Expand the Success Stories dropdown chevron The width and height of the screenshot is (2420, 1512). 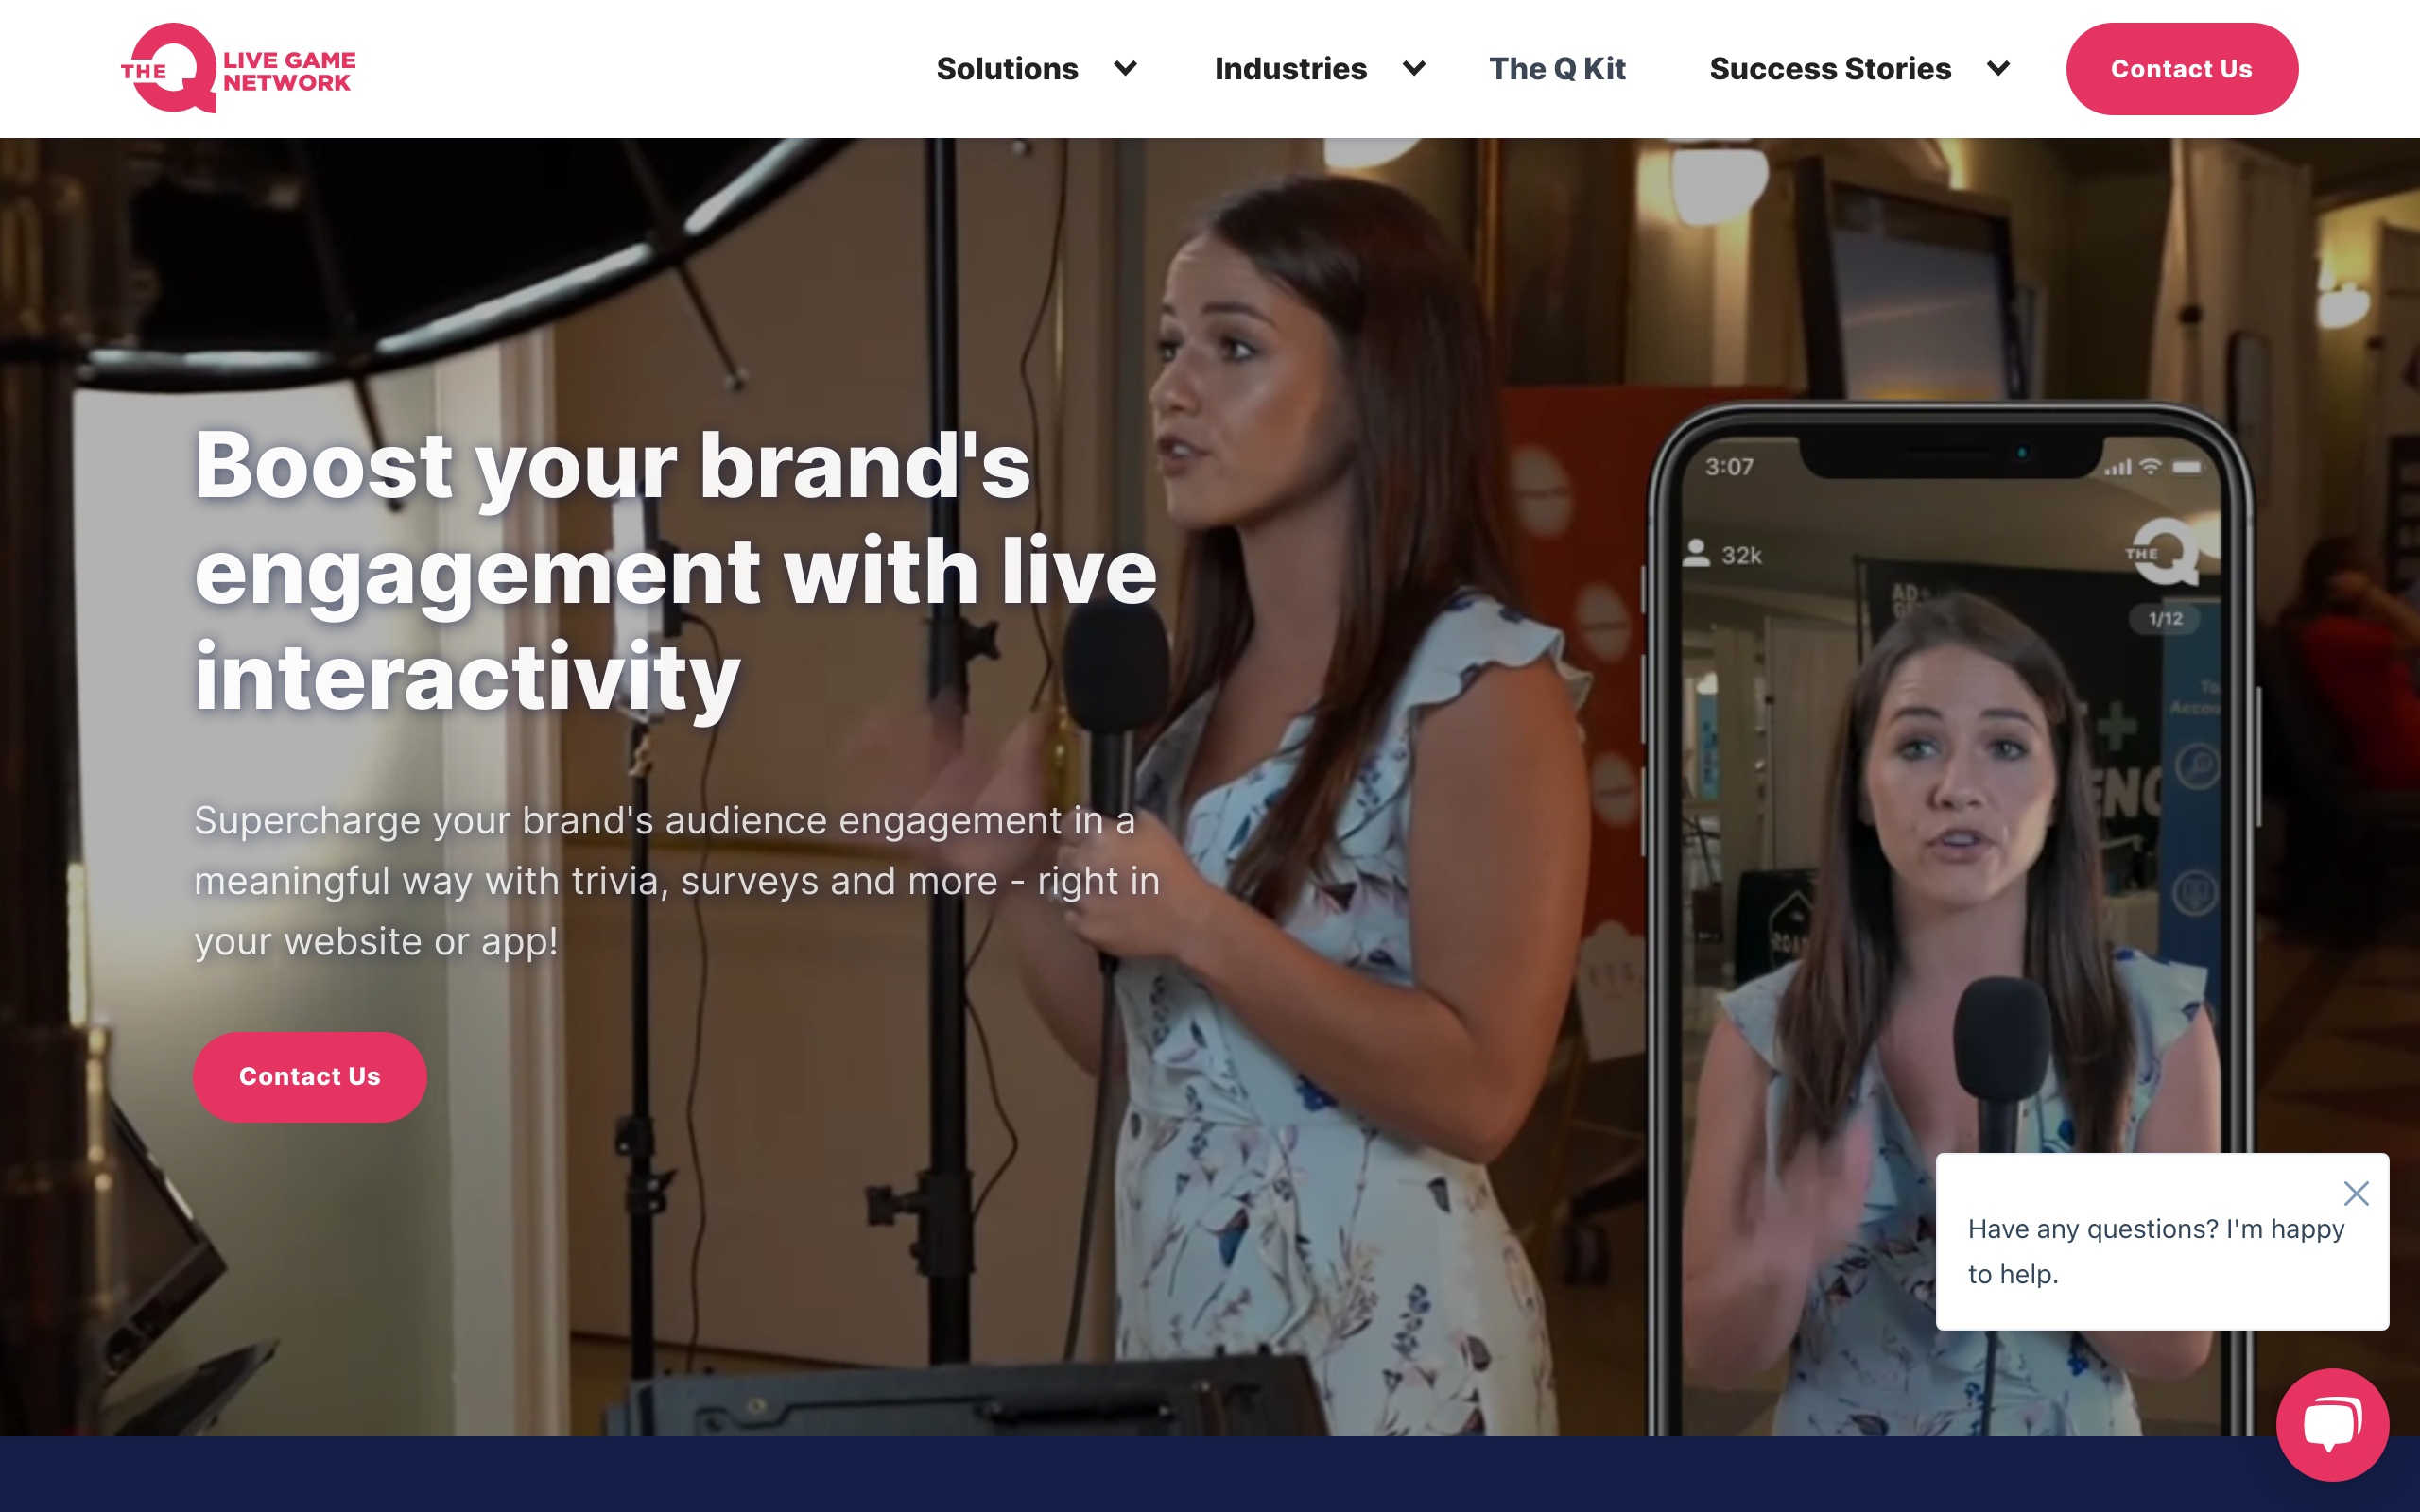pyautogui.click(x=1998, y=68)
